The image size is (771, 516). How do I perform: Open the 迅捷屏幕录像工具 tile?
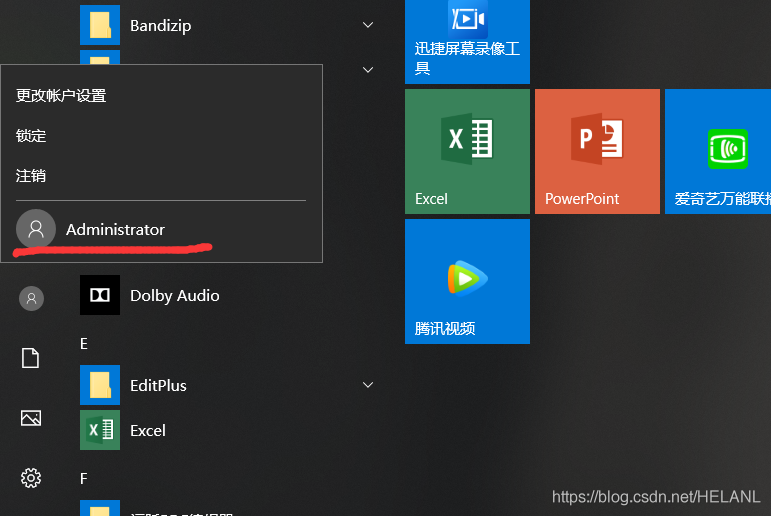pyautogui.click(x=467, y=42)
